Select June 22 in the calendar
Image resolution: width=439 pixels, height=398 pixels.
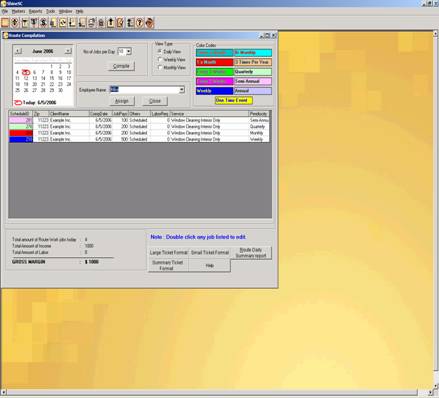52,84
